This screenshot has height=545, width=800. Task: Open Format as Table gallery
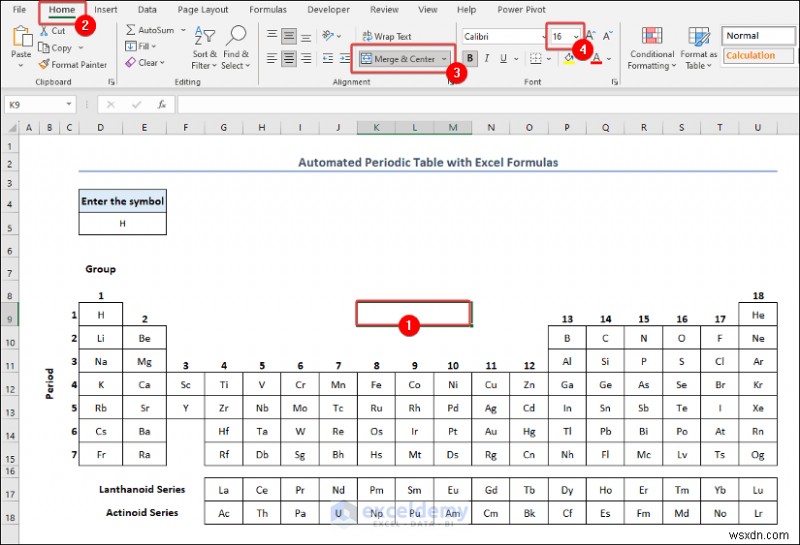point(698,48)
